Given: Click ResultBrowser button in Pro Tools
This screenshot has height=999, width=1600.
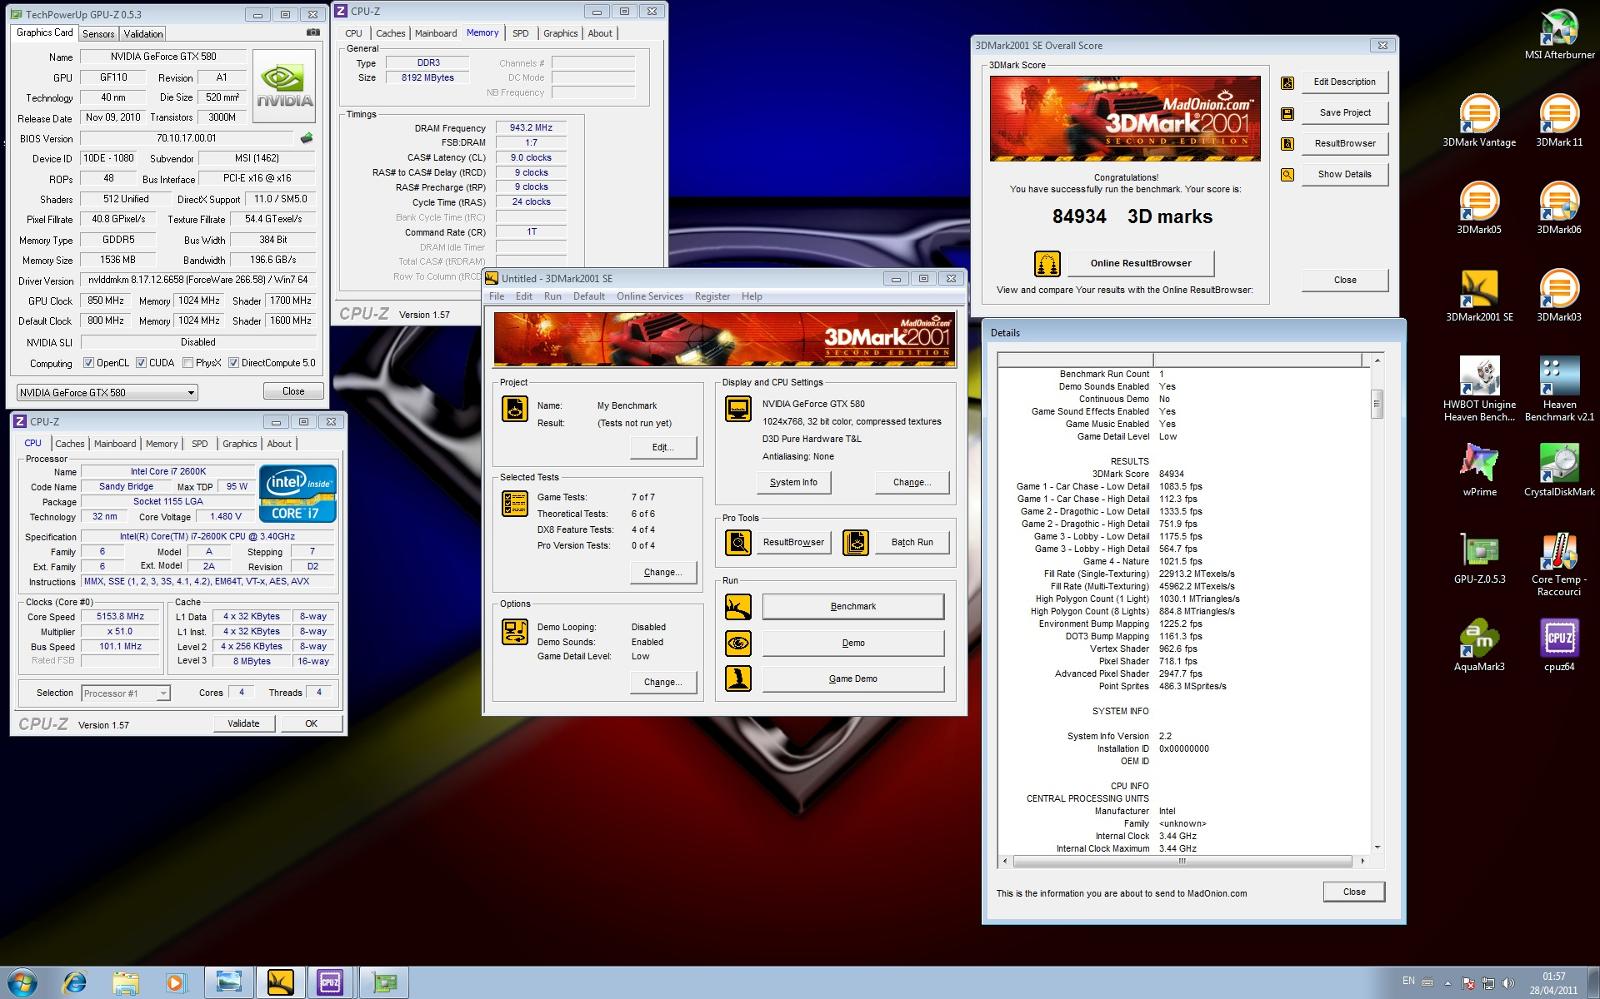Looking at the screenshot, I should [x=794, y=542].
